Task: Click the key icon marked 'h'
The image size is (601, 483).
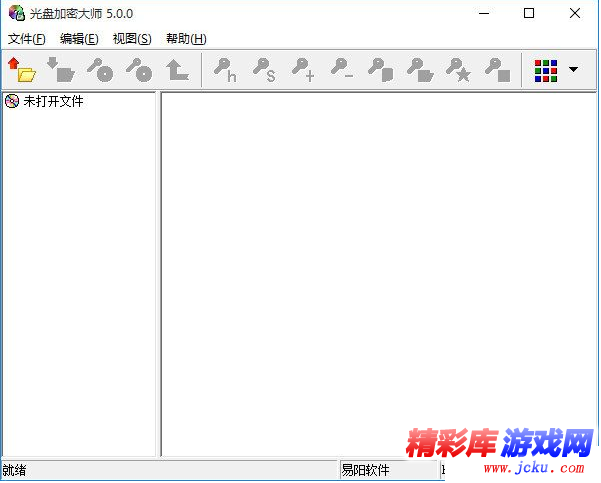Action: pos(226,70)
